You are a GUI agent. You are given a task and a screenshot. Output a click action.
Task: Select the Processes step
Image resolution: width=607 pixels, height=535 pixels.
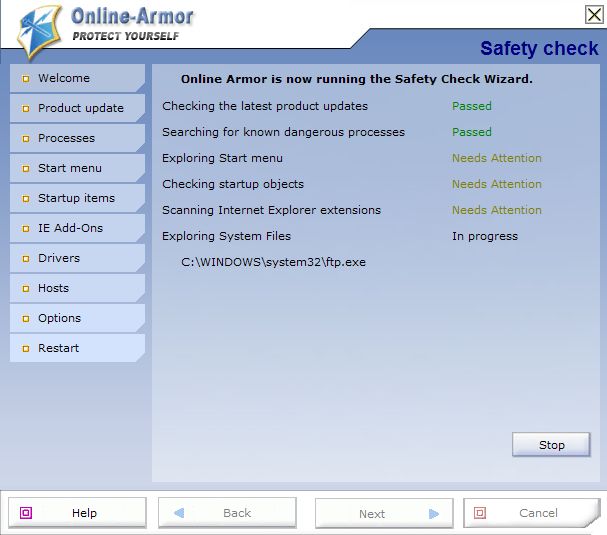(77, 138)
